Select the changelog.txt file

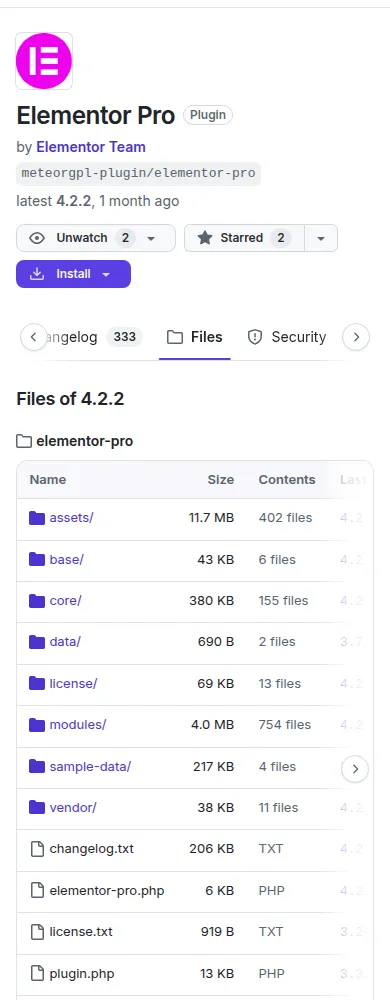point(92,849)
